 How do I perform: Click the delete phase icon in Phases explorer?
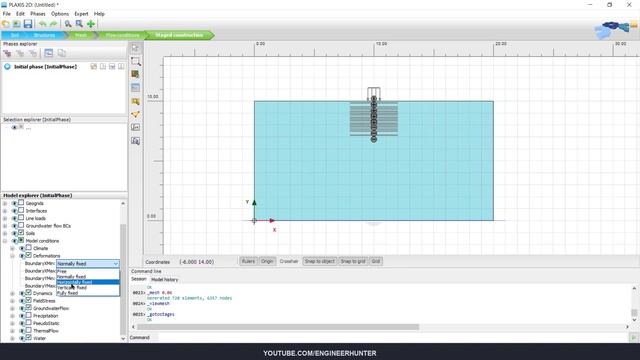[33, 53]
